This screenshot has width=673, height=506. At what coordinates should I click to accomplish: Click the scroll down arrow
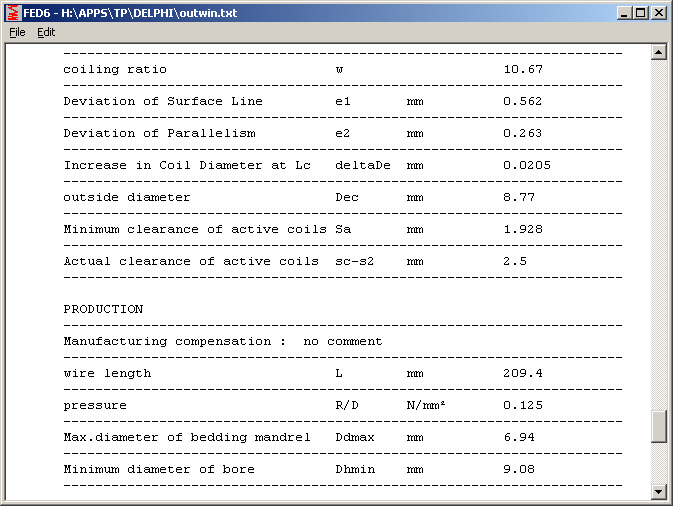click(x=658, y=490)
